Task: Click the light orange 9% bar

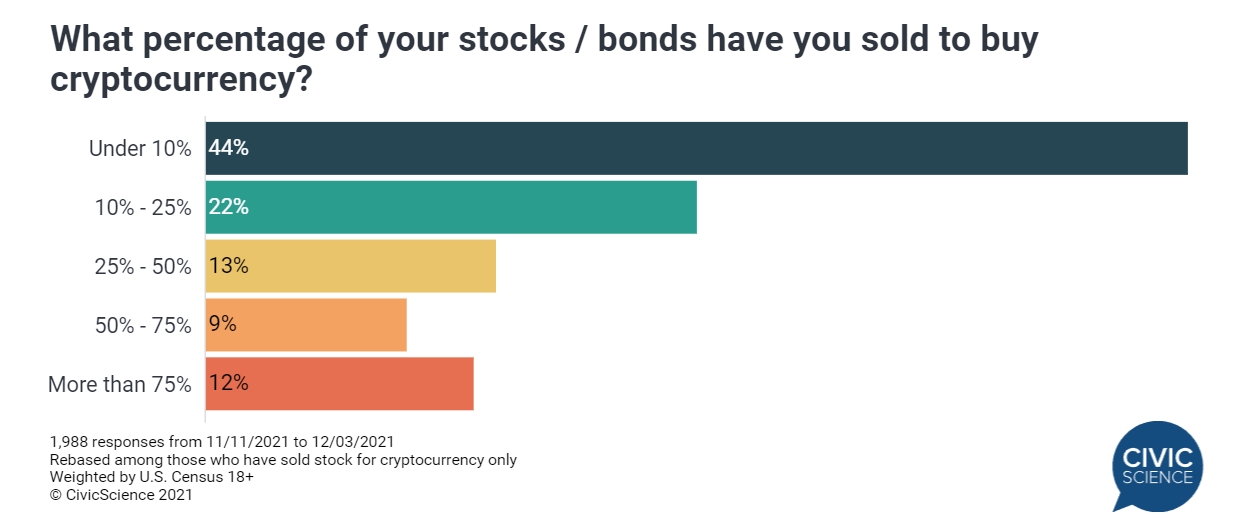Action: coord(306,325)
